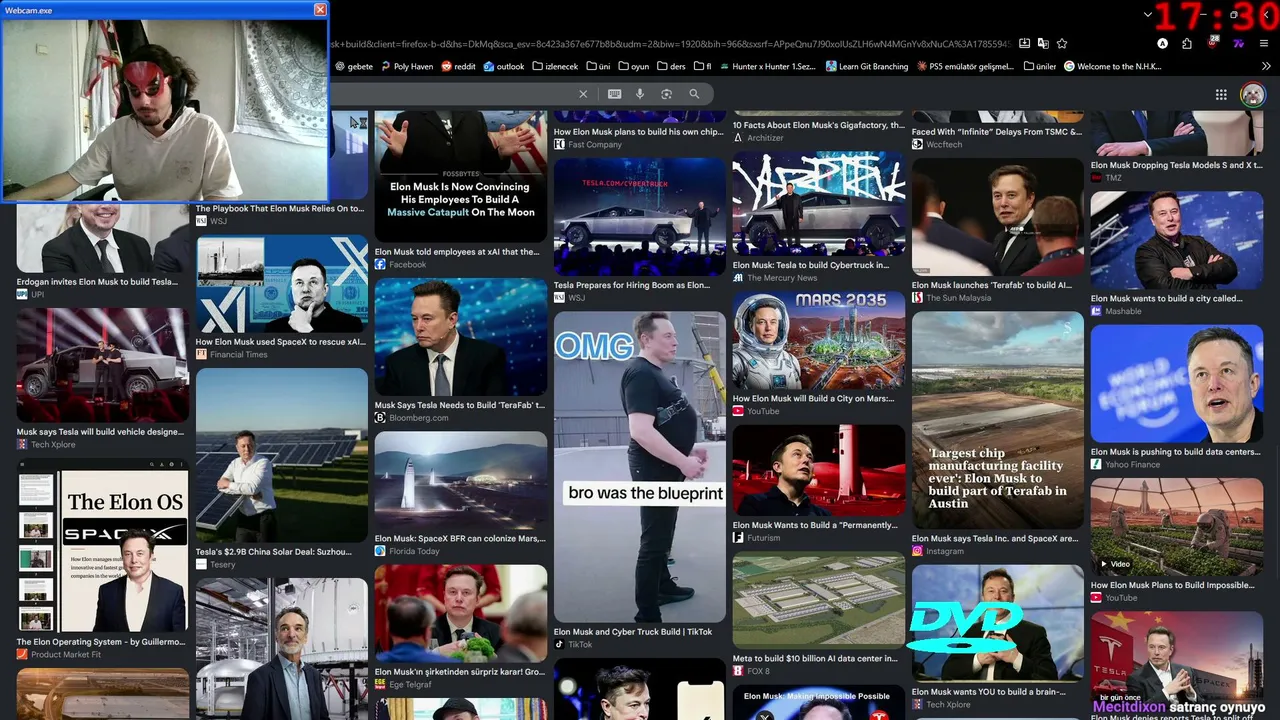Screen dimensions: 1280x720
Task: Open 'The Elon OS' SpaceX image
Action: coord(102,546)
